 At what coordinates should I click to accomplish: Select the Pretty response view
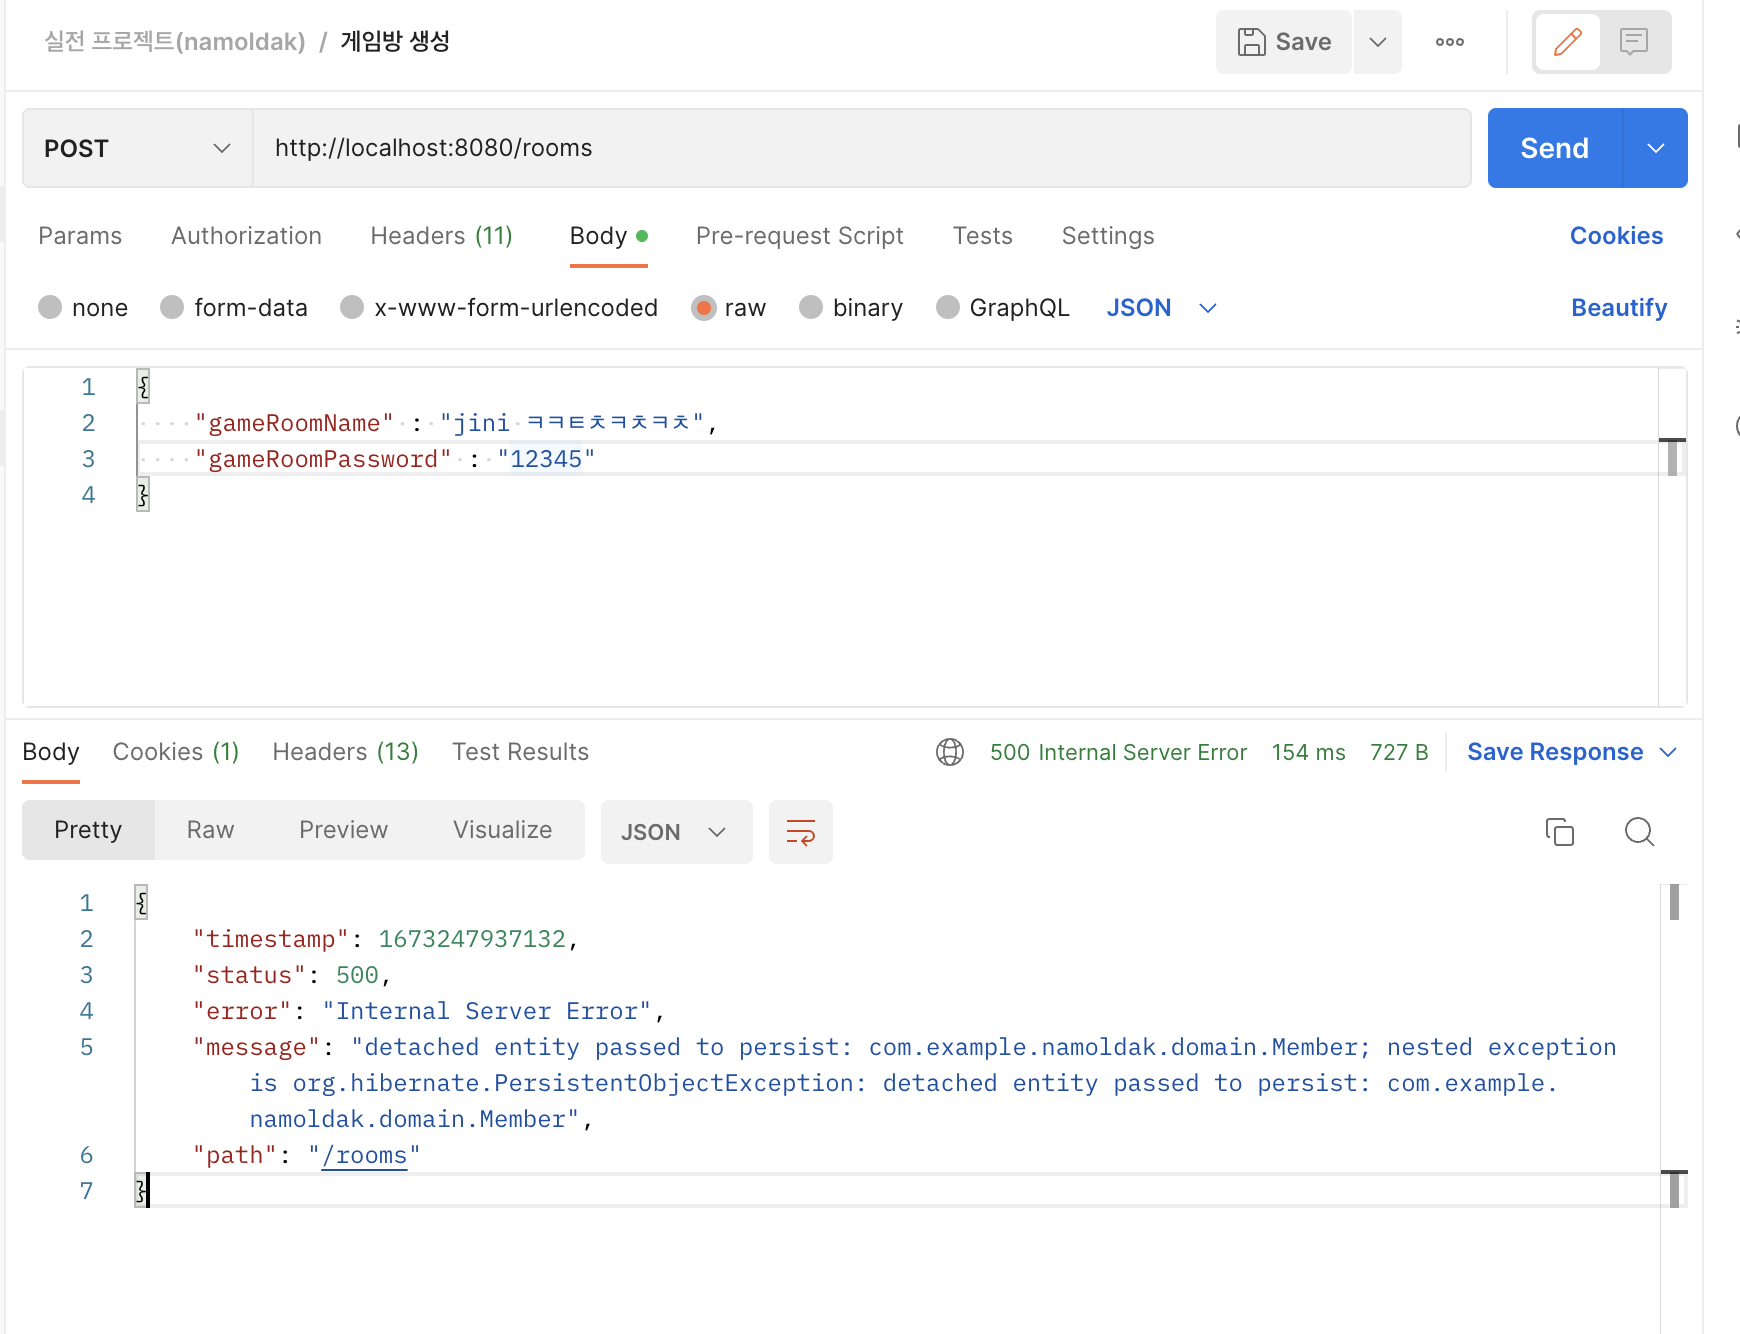pos(88,830)
